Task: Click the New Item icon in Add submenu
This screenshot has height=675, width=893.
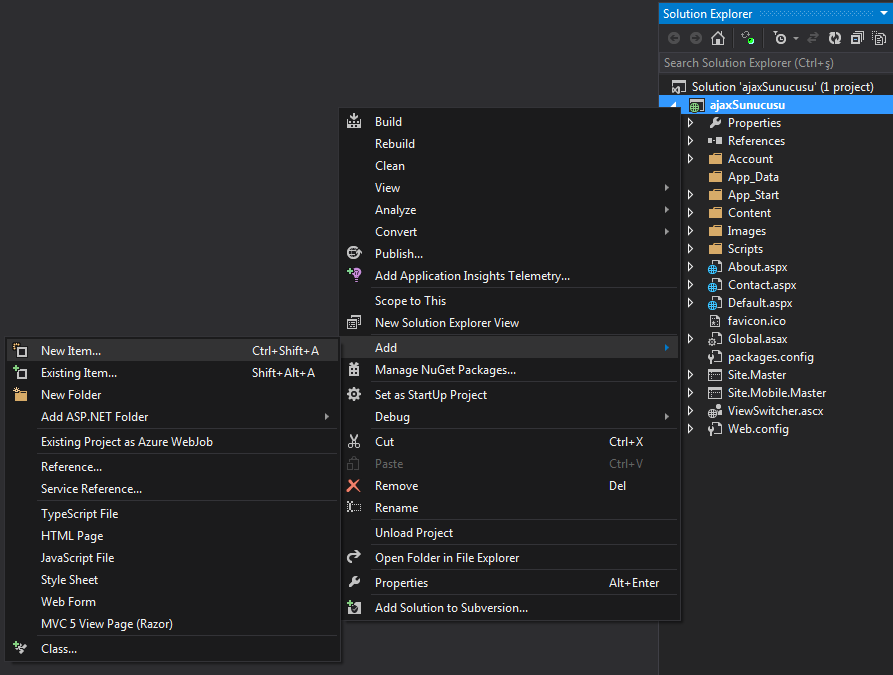Action: (x=20, y=350)
